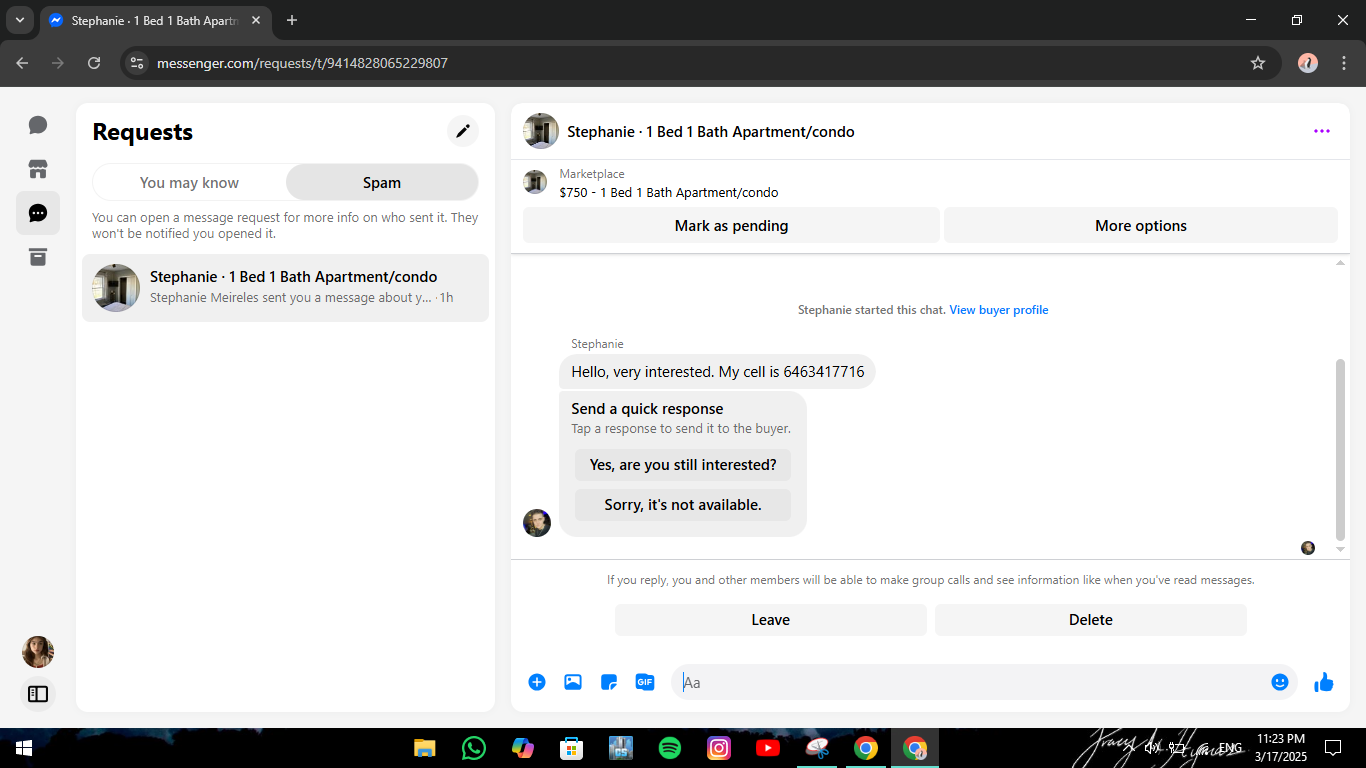This screenshot has width=1366, height=768.
Task: Click Mark as pending button
Action: pyautogui.click(x=731, y=226)
